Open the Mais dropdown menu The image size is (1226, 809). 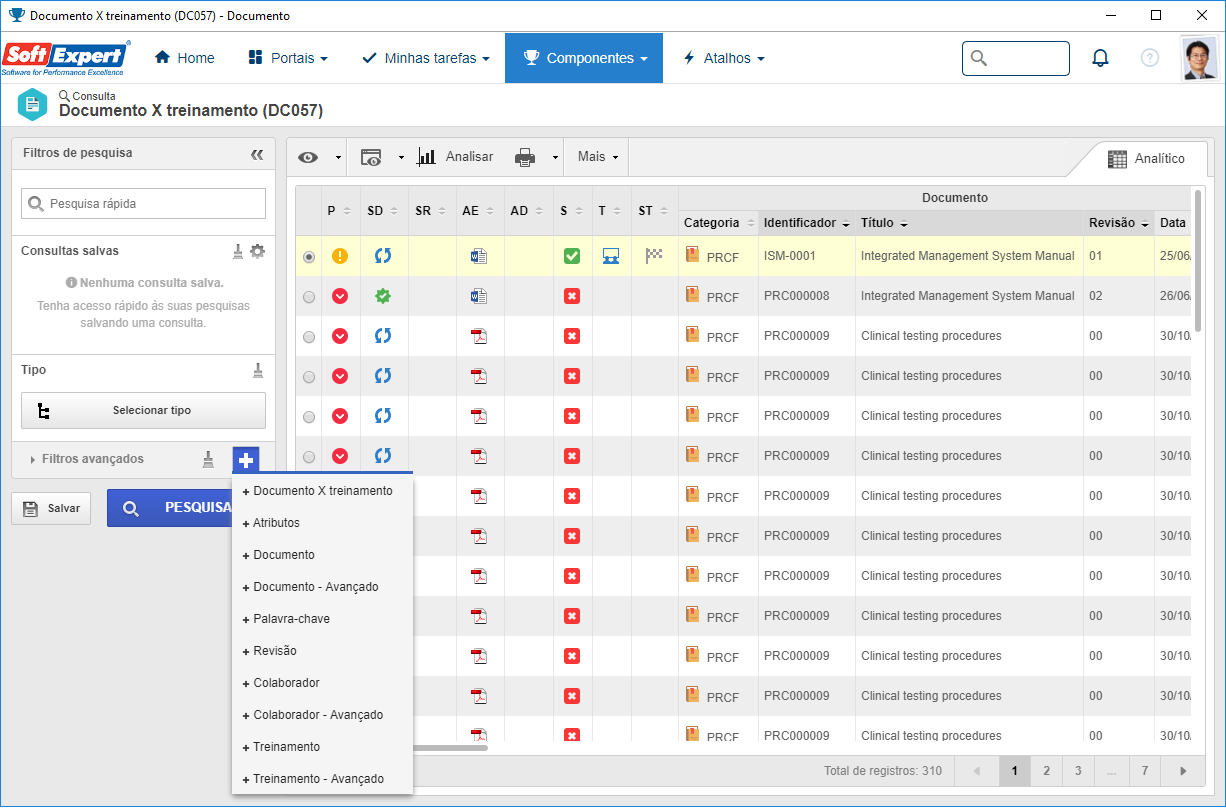click(x=598, y=157)
